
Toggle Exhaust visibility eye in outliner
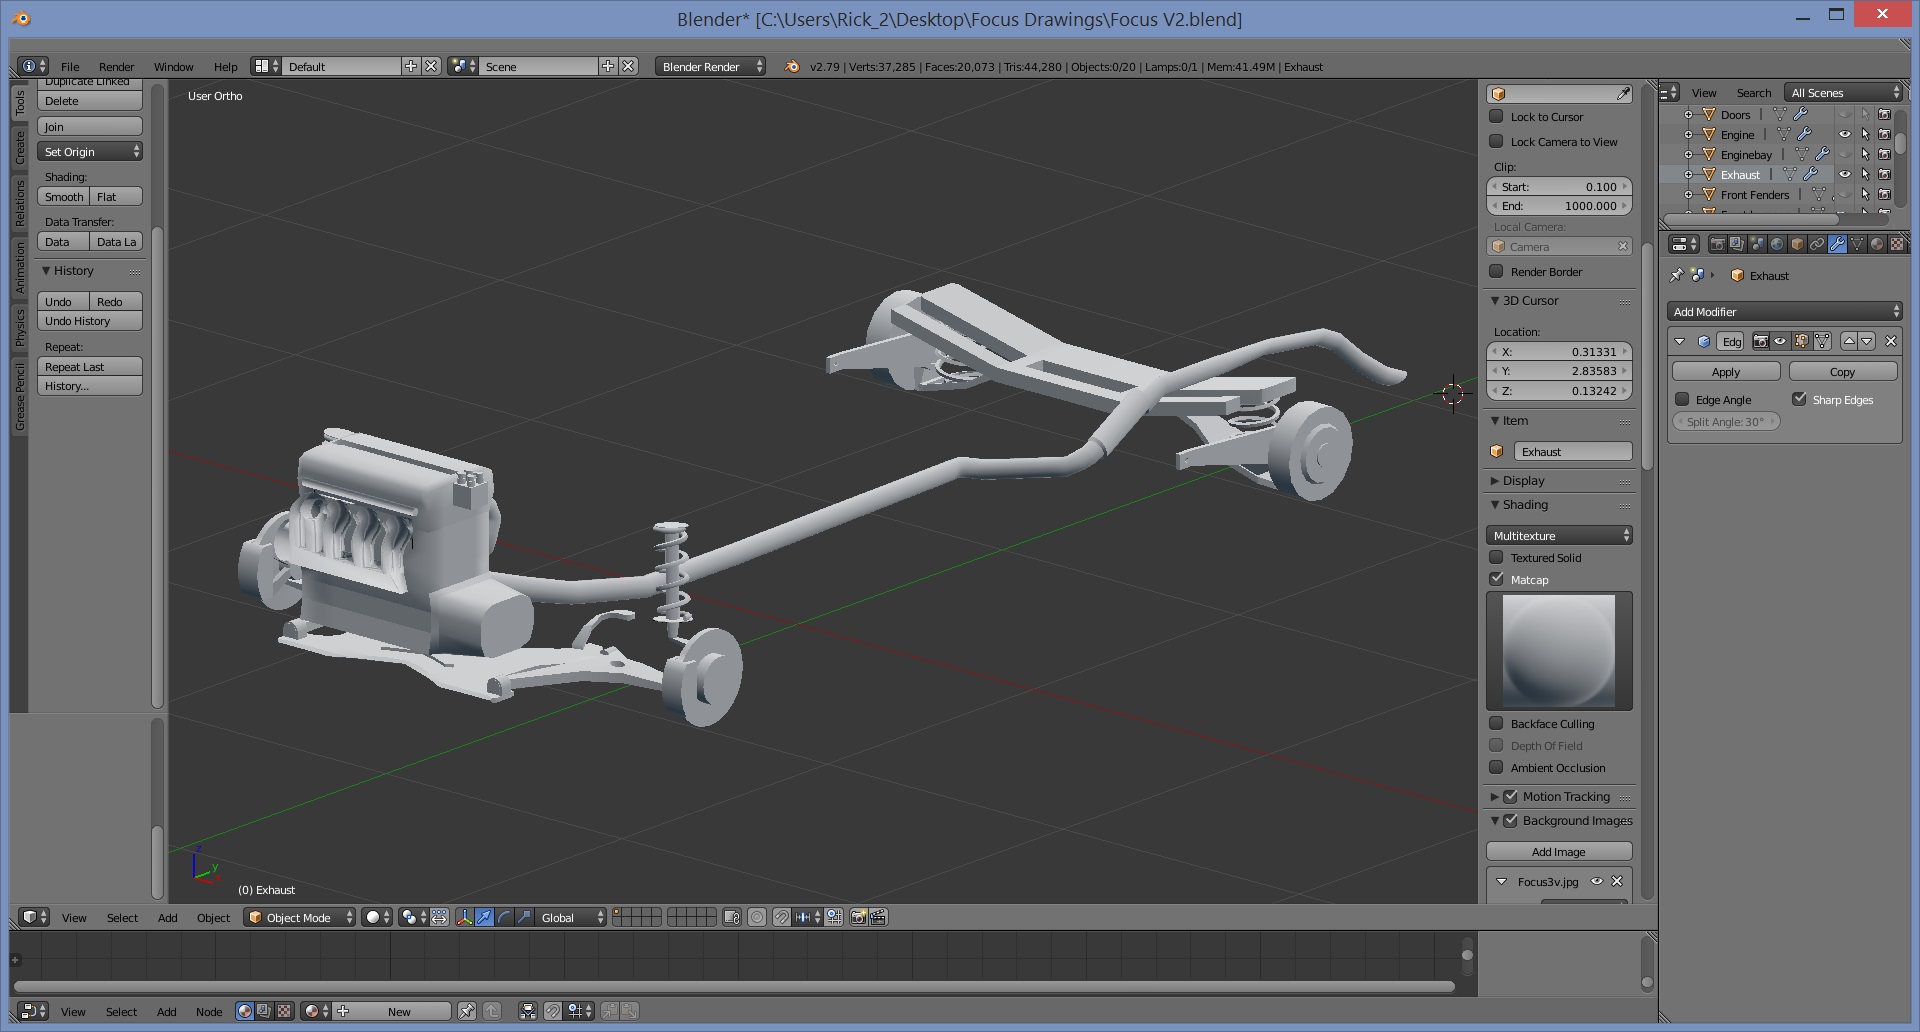pyautogui.click(x=1845, y=174)
